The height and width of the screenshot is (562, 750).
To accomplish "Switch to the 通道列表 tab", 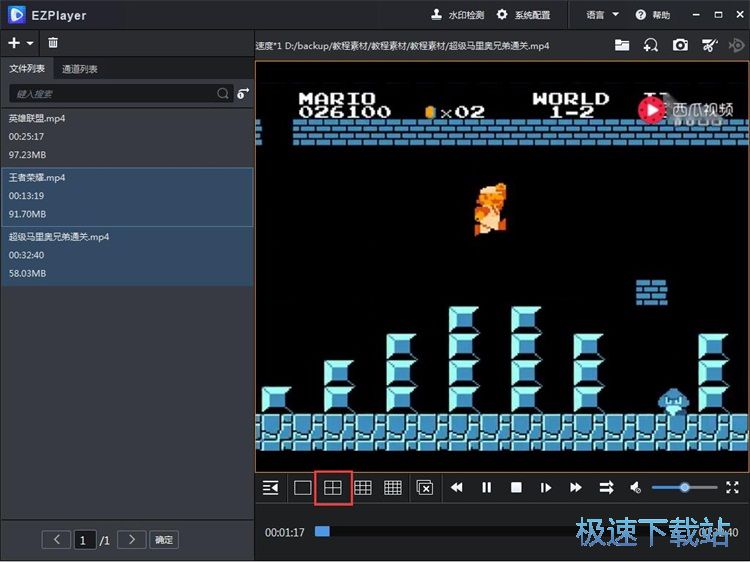I will click(80, 69).
